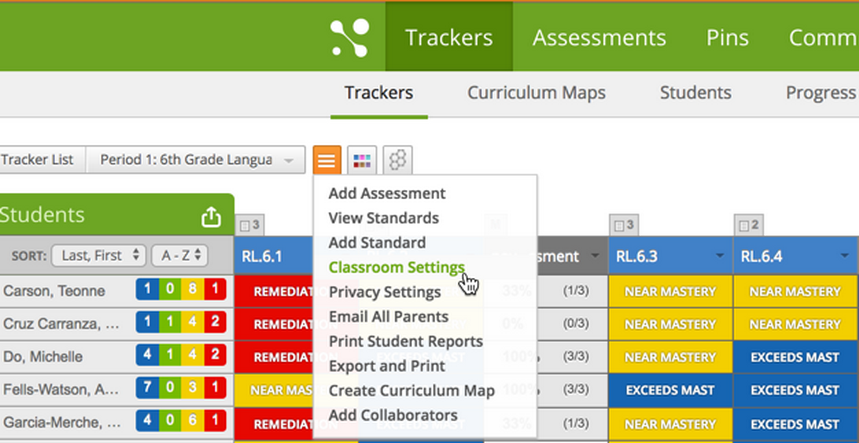Image resolution: width=859 pixels, height=443 pixels.
Task: Click Fells-Watson's NEAR MASTERY cell under RL.6.1
Action: (x=274, y=390)
